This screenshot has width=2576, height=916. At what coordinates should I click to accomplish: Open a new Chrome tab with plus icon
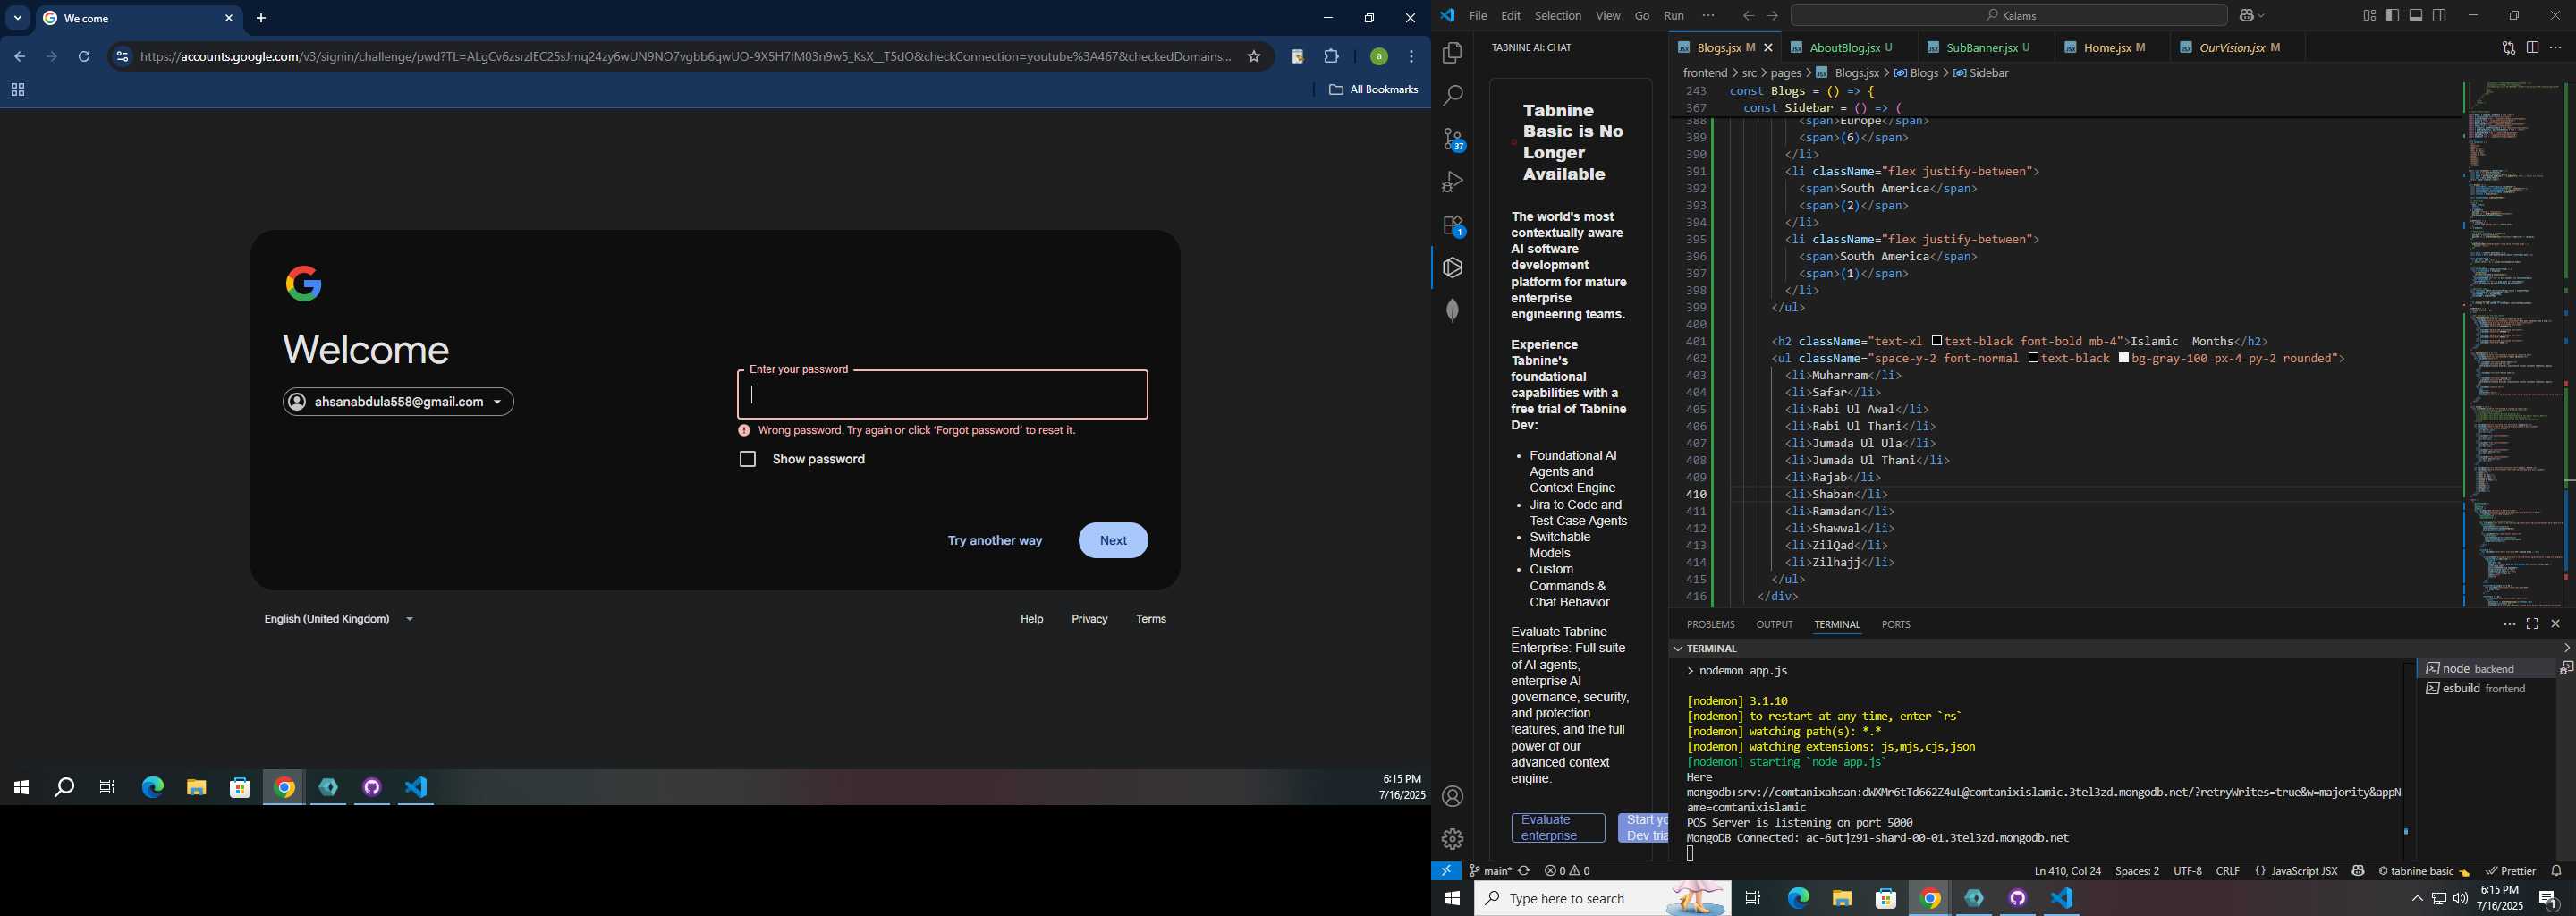pos(261,18)
